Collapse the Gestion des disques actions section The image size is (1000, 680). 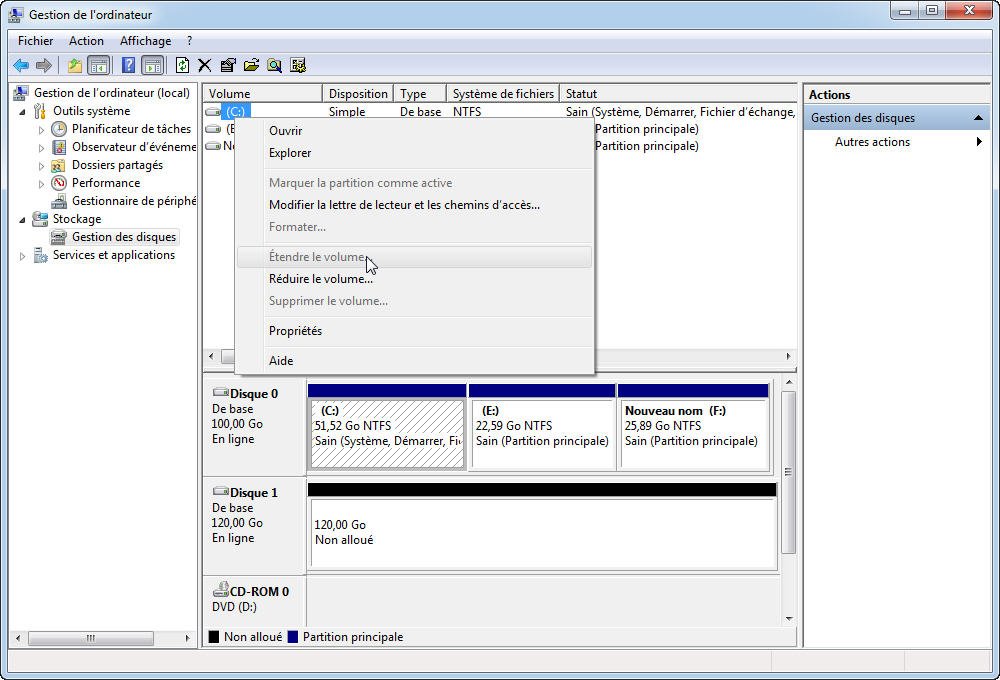point(978,118)
